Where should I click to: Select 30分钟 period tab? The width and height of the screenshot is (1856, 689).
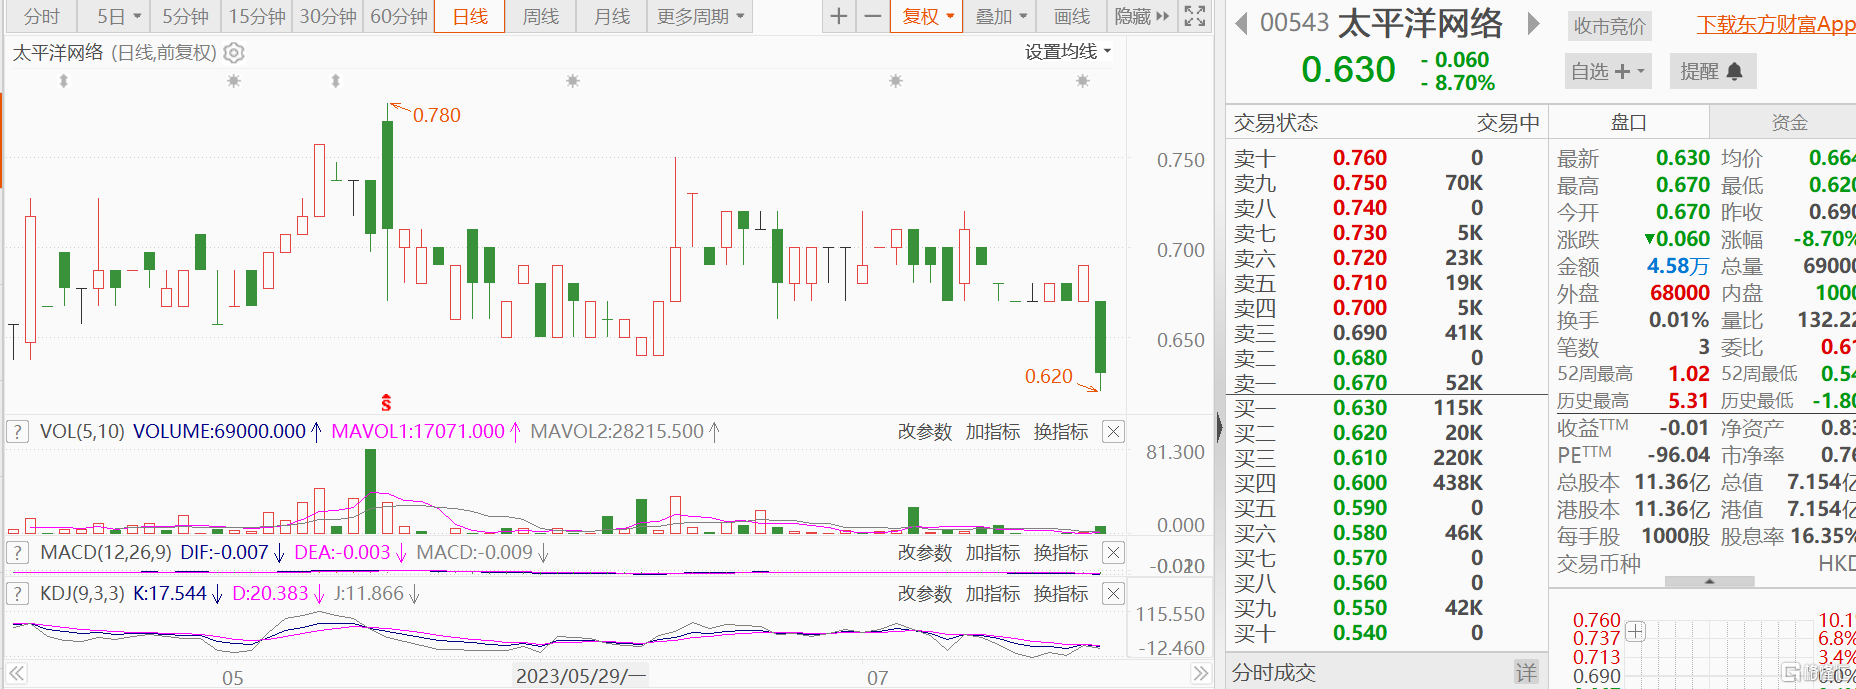coord(328,16)
